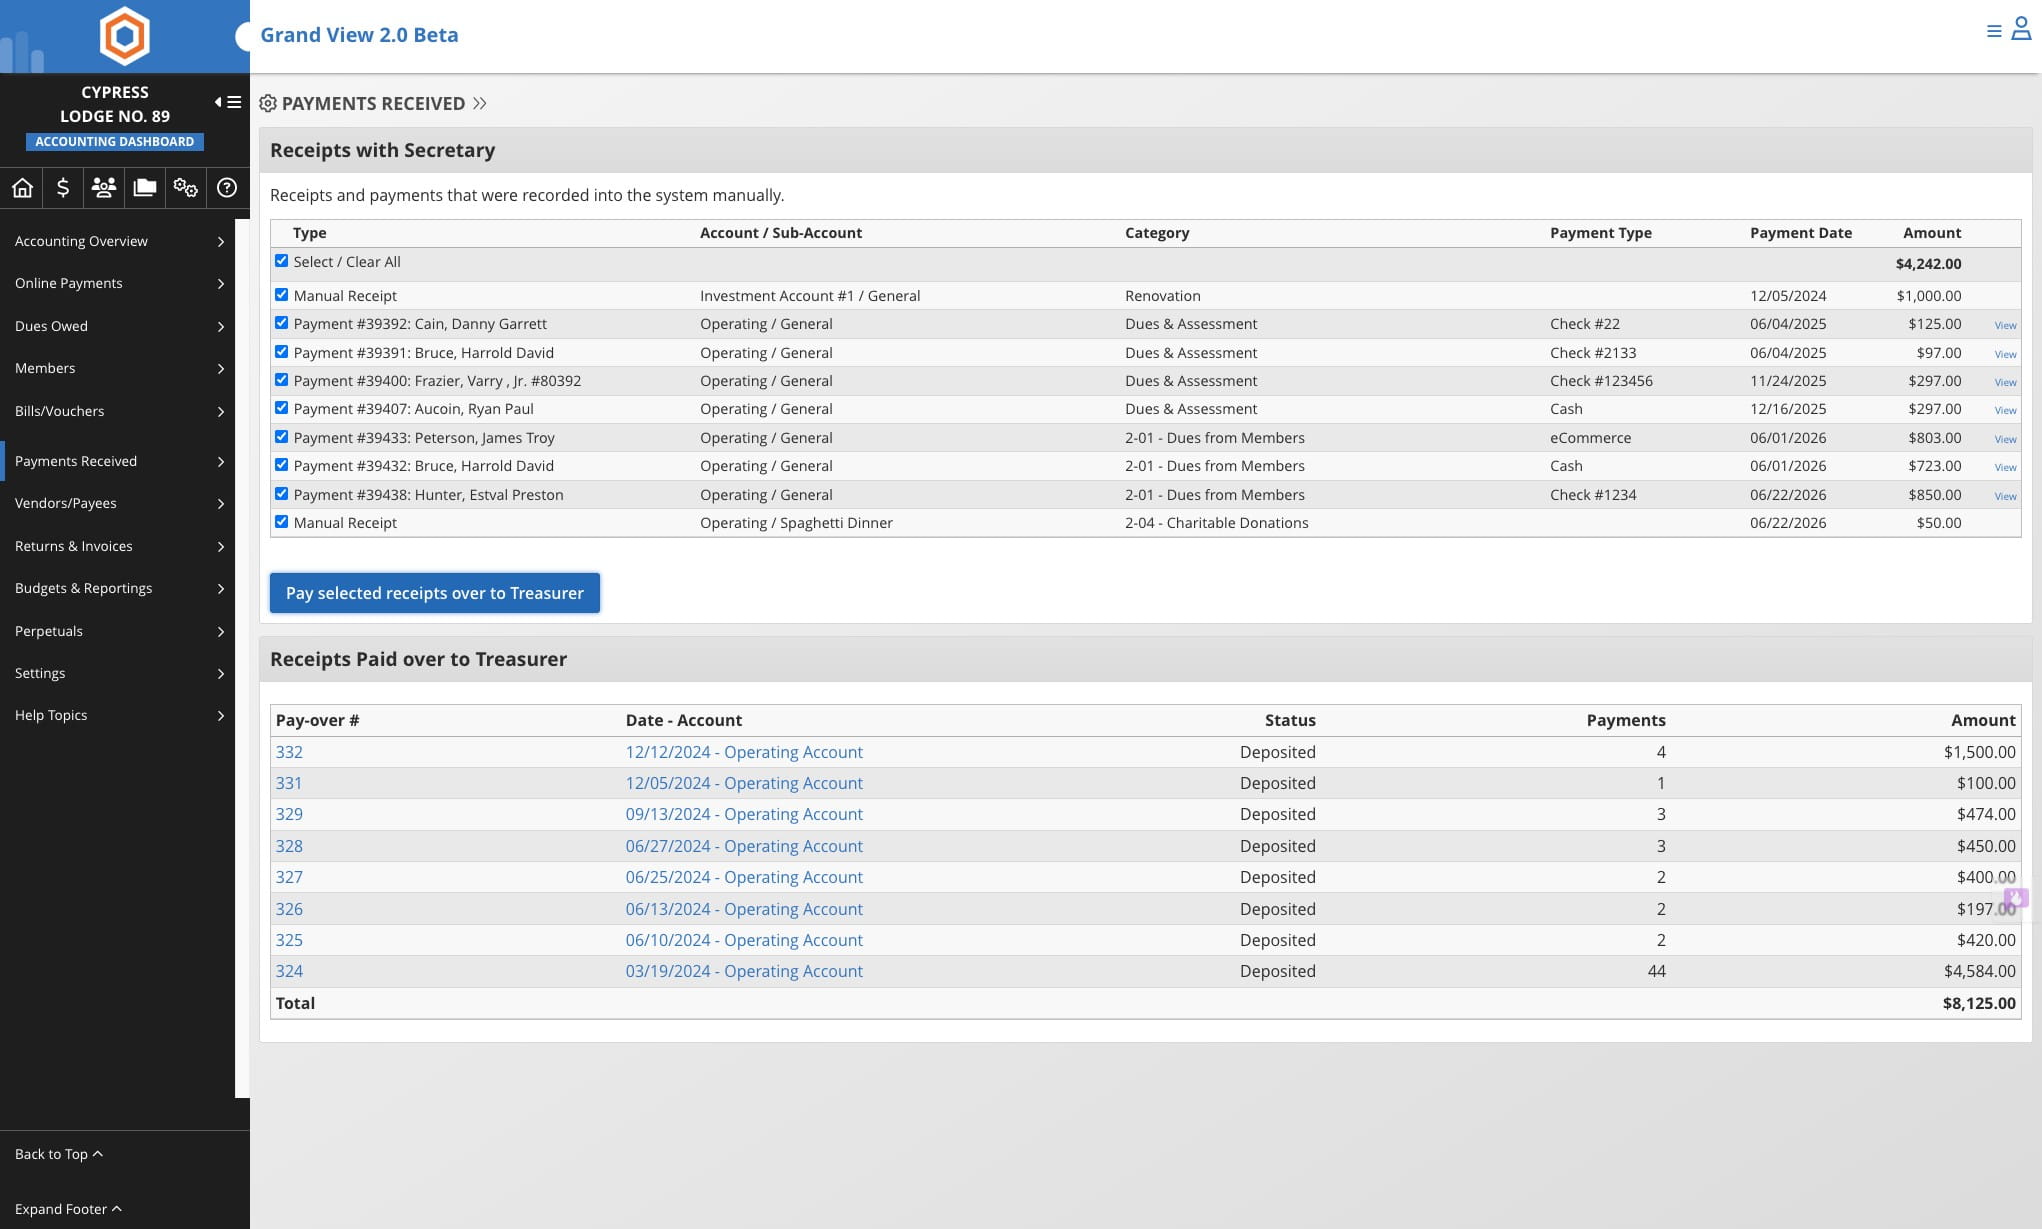View Payment #39392 Cain details
The height and width of the screenshot is (1229, 2042).
(2005, 325)
